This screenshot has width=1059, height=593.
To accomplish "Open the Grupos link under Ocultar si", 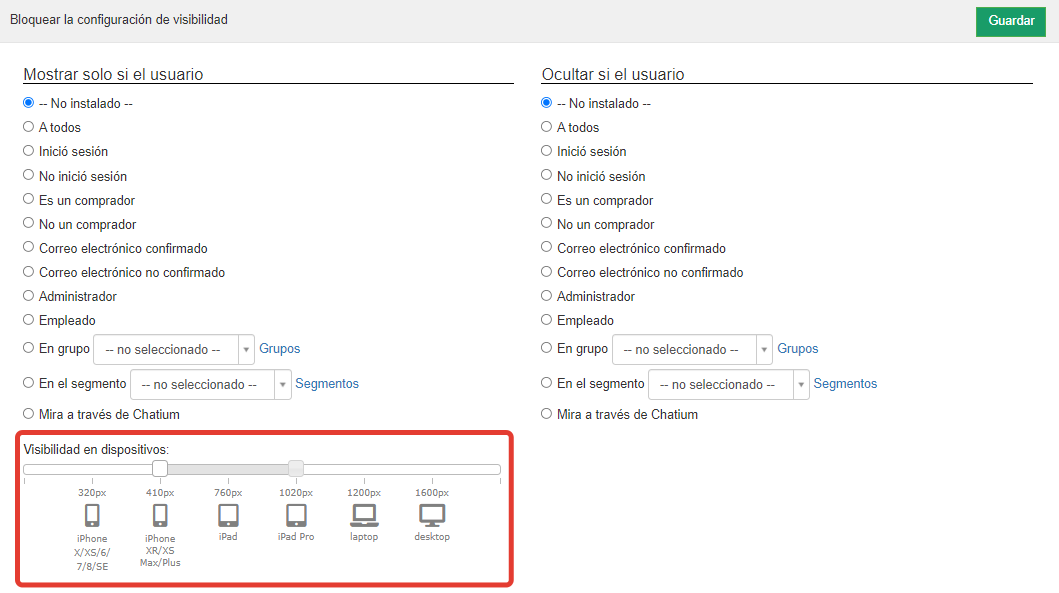I will [x=798, y=349].
